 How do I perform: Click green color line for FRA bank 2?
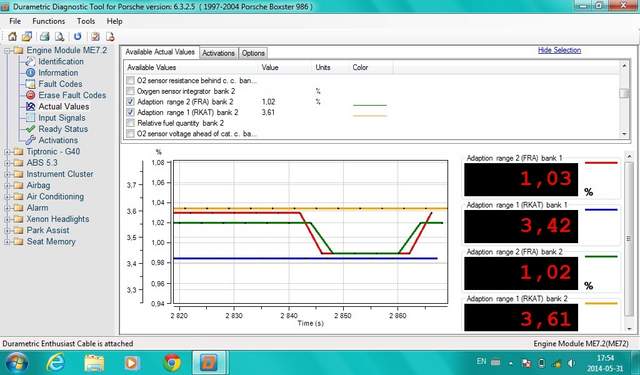(x=369, y=105)
